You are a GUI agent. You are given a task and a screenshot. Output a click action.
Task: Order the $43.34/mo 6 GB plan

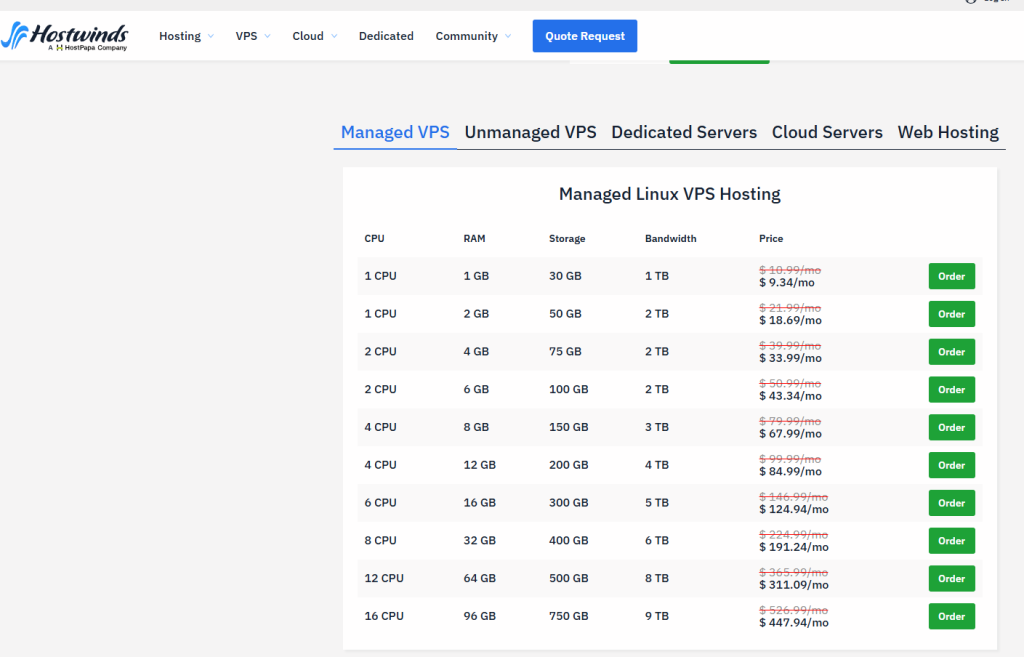(952, 390)
